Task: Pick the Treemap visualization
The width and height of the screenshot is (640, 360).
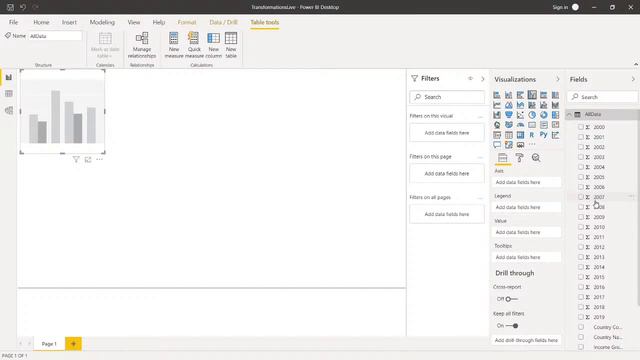Action: click(x=555, y=115)
